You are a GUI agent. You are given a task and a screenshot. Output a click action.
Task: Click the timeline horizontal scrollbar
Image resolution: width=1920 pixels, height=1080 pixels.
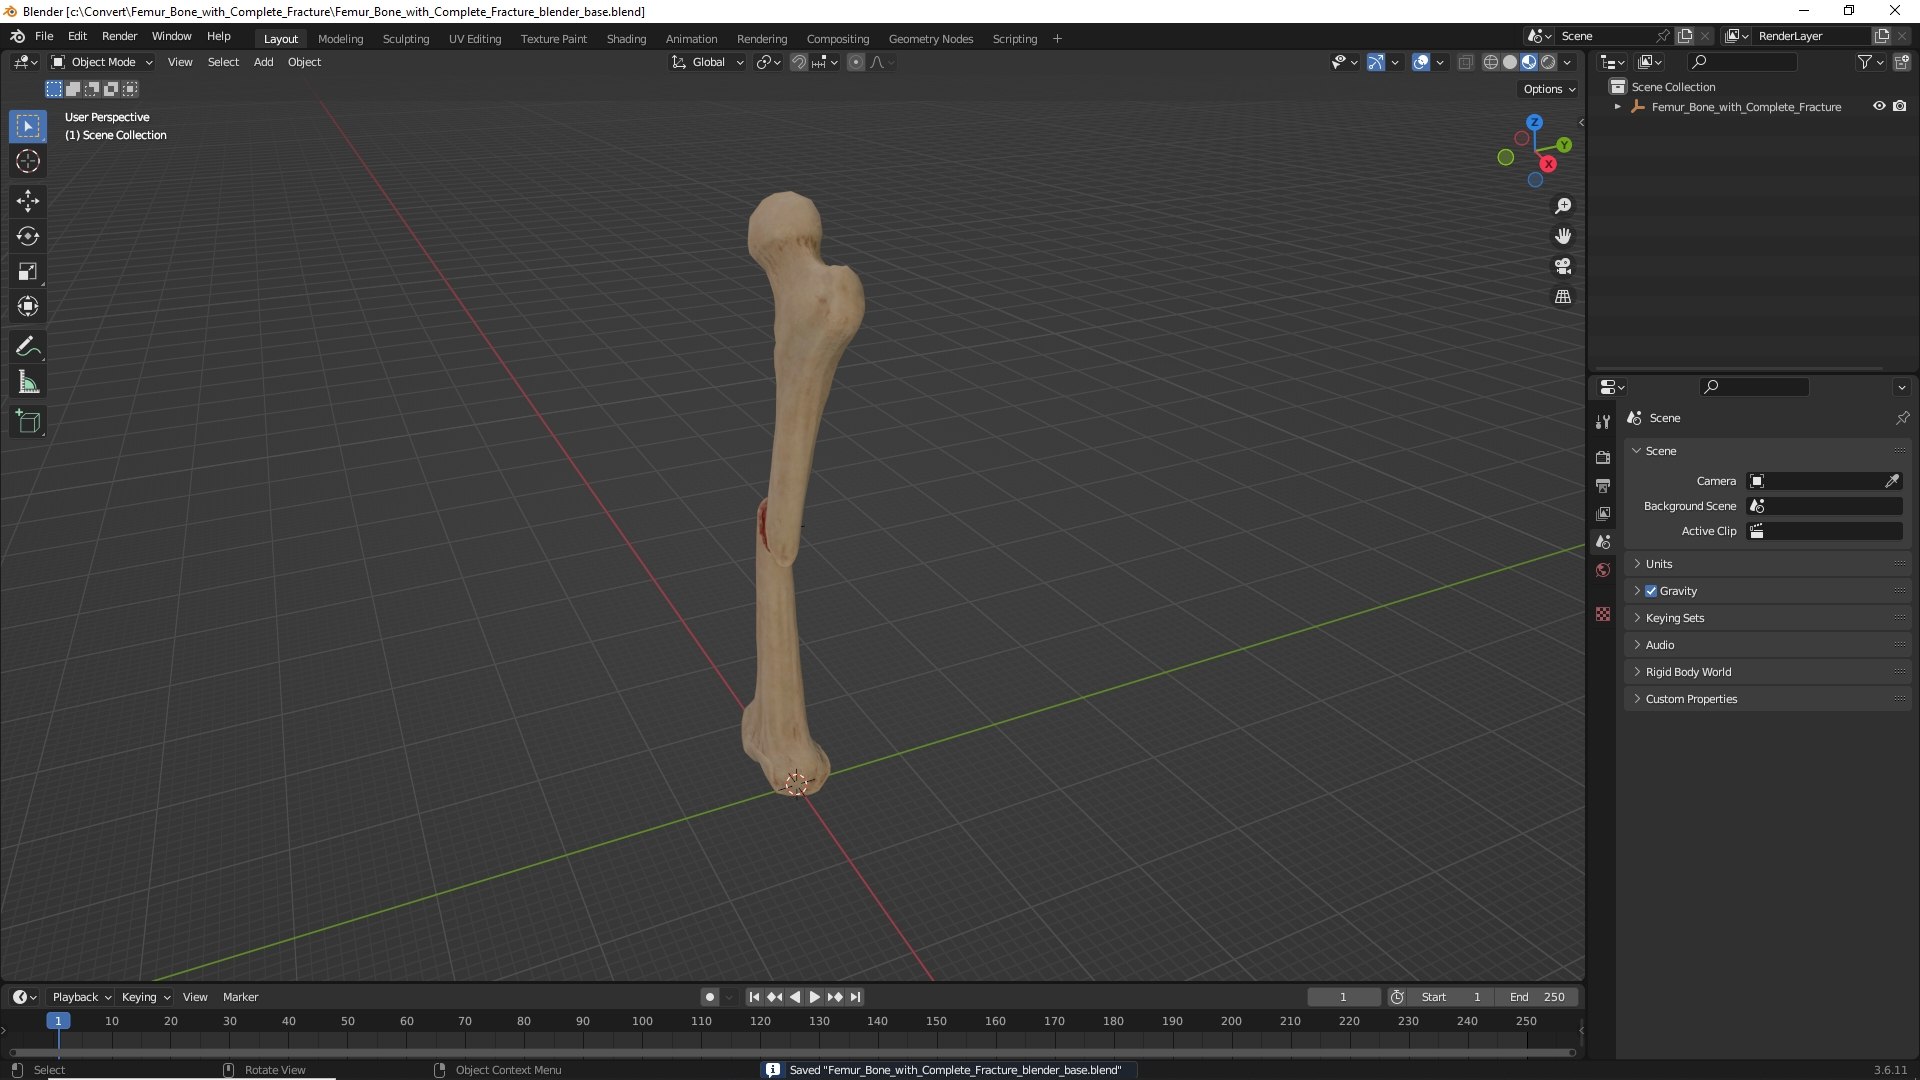point(792,1052)
